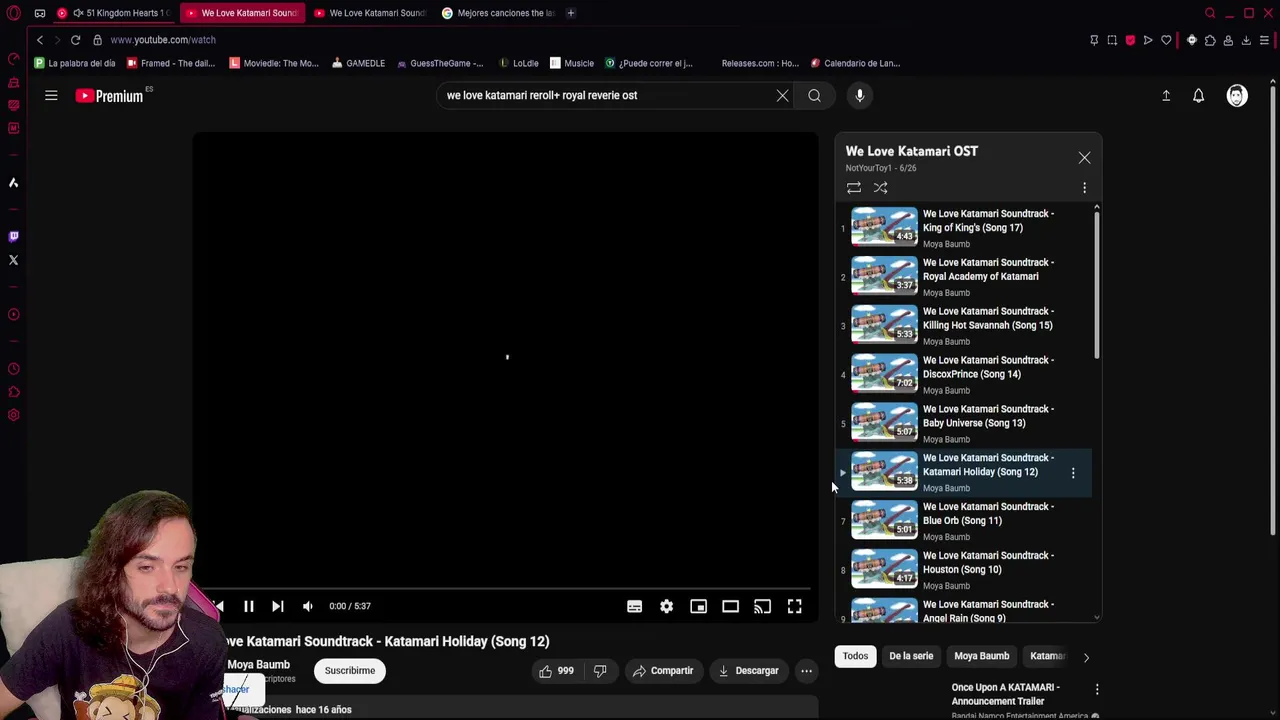Open Twitch in the Opera sidebar
The image size is (1280, 720).
tap(13, 237)
